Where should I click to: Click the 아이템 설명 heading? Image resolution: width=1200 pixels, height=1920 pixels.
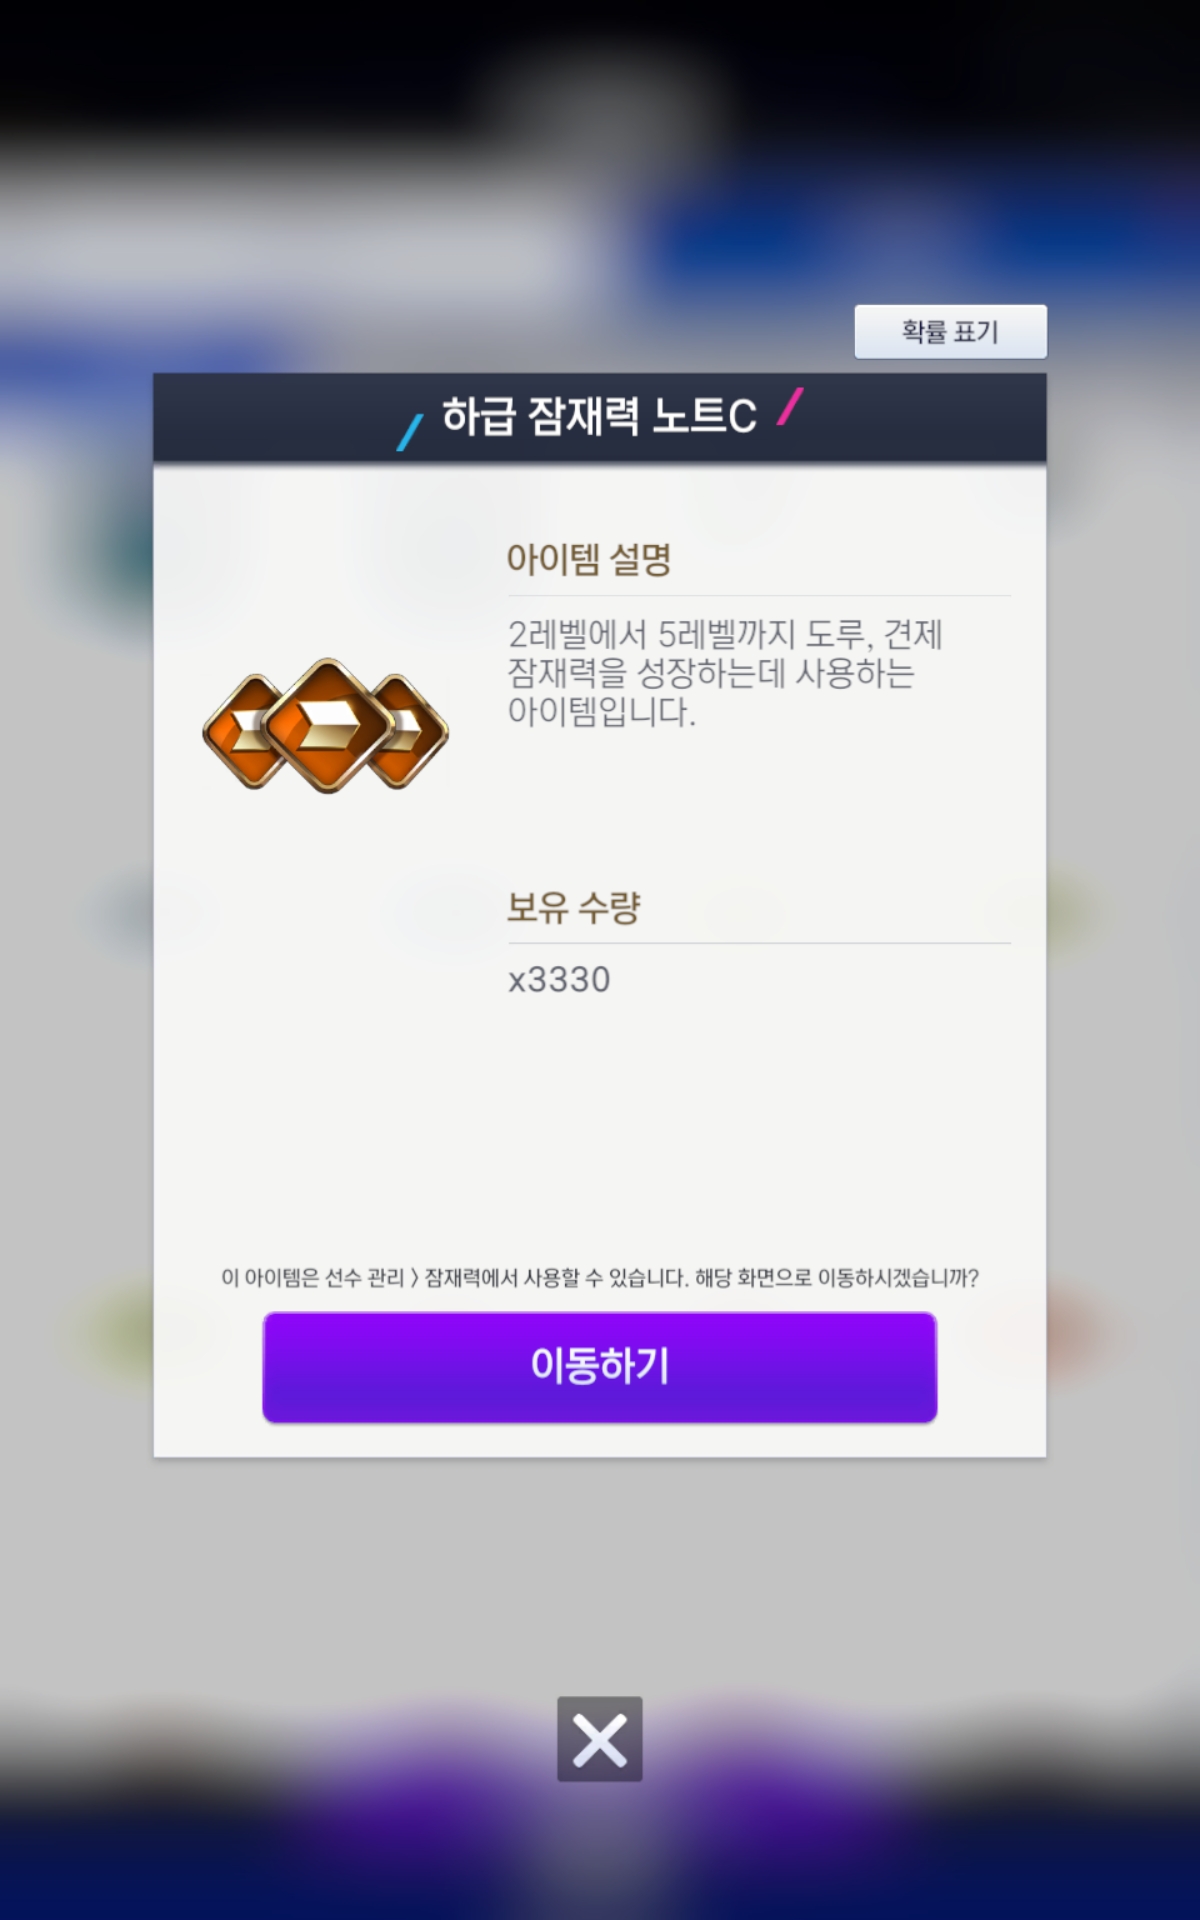pos(589,559)
